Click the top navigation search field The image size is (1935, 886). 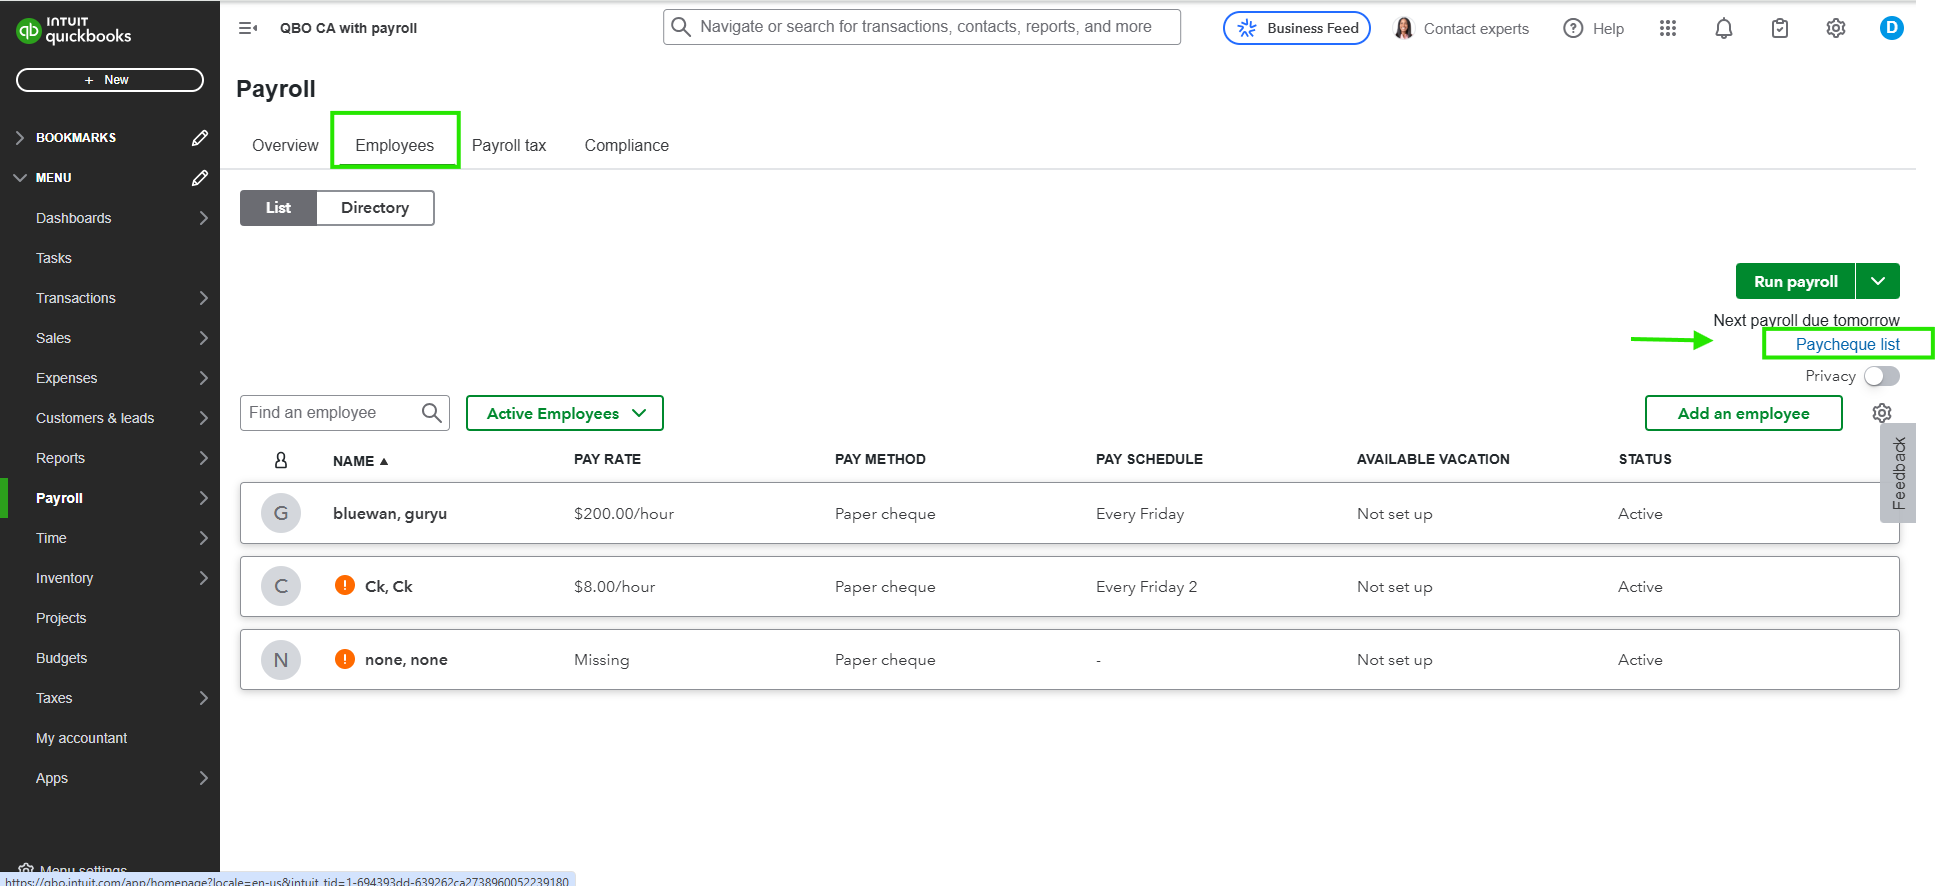924,27
